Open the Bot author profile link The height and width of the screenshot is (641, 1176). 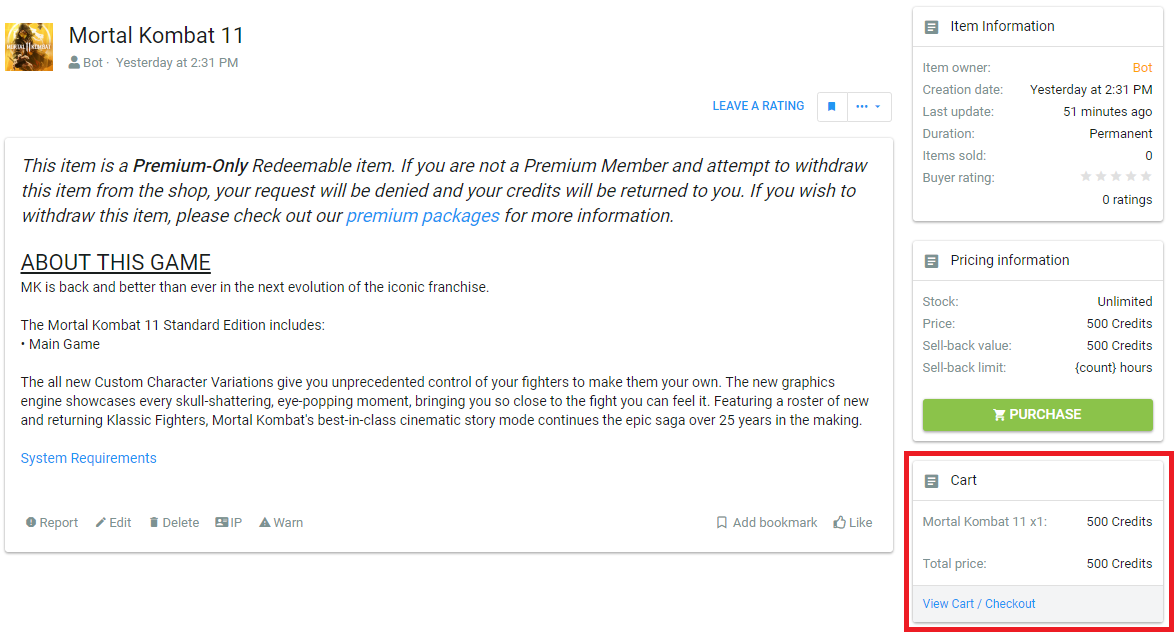pos(92,63)
